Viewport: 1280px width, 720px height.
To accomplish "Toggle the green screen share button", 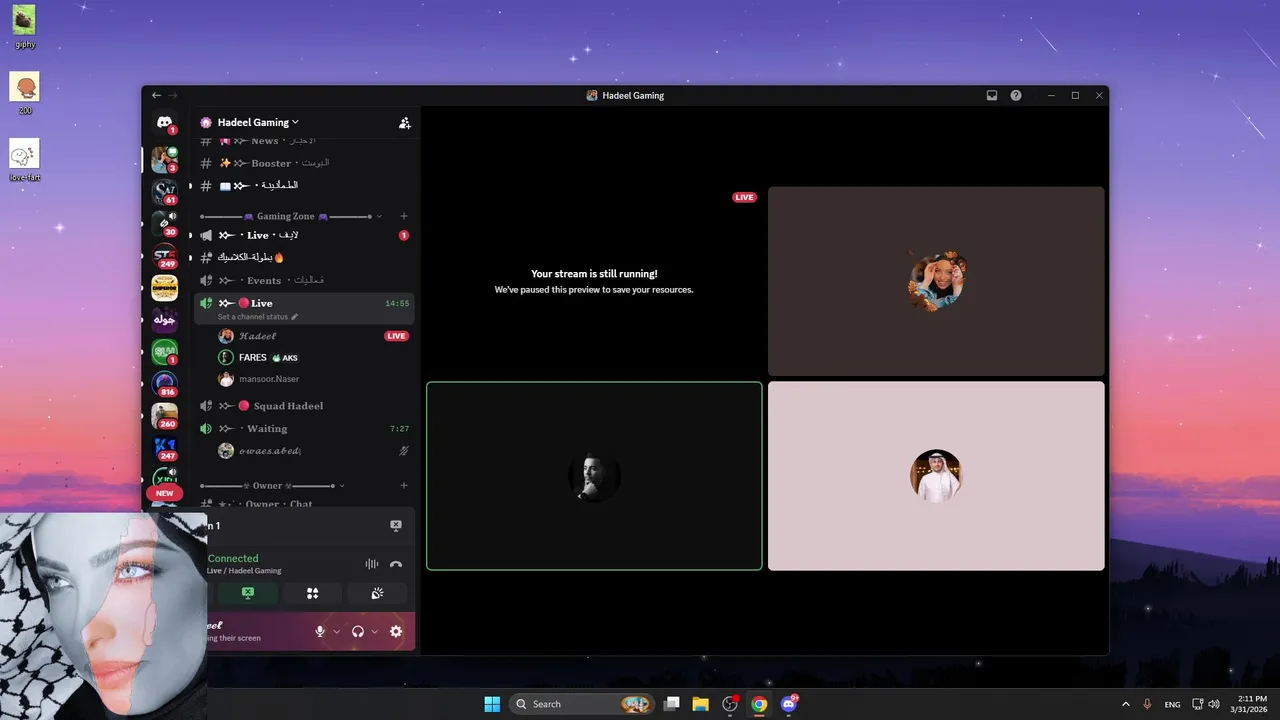I will tap(248, 593).
